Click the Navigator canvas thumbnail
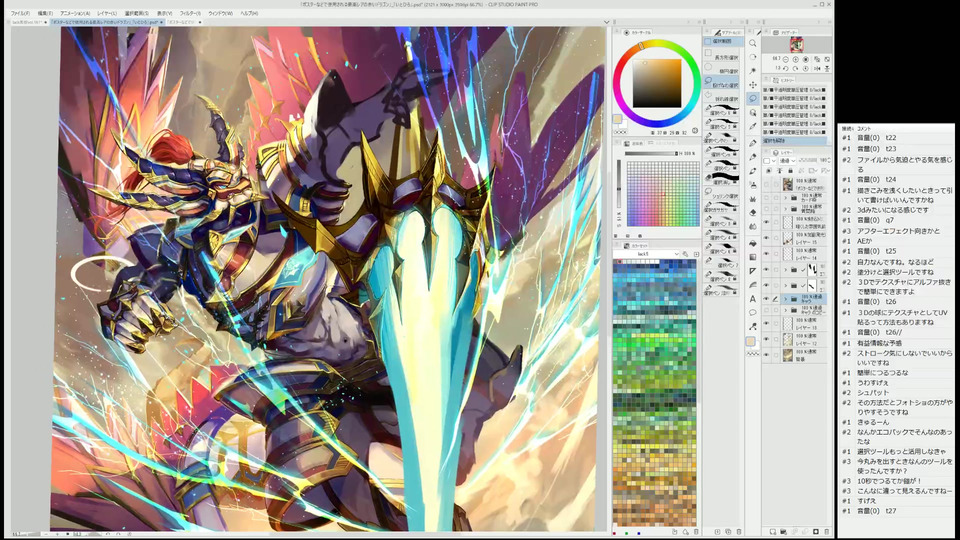Screen dimensions: 960x540 click(x=797, y=44)
